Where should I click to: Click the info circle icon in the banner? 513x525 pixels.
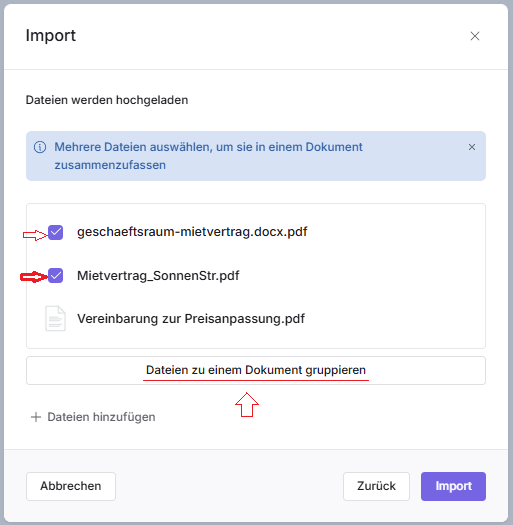(40, 147)
